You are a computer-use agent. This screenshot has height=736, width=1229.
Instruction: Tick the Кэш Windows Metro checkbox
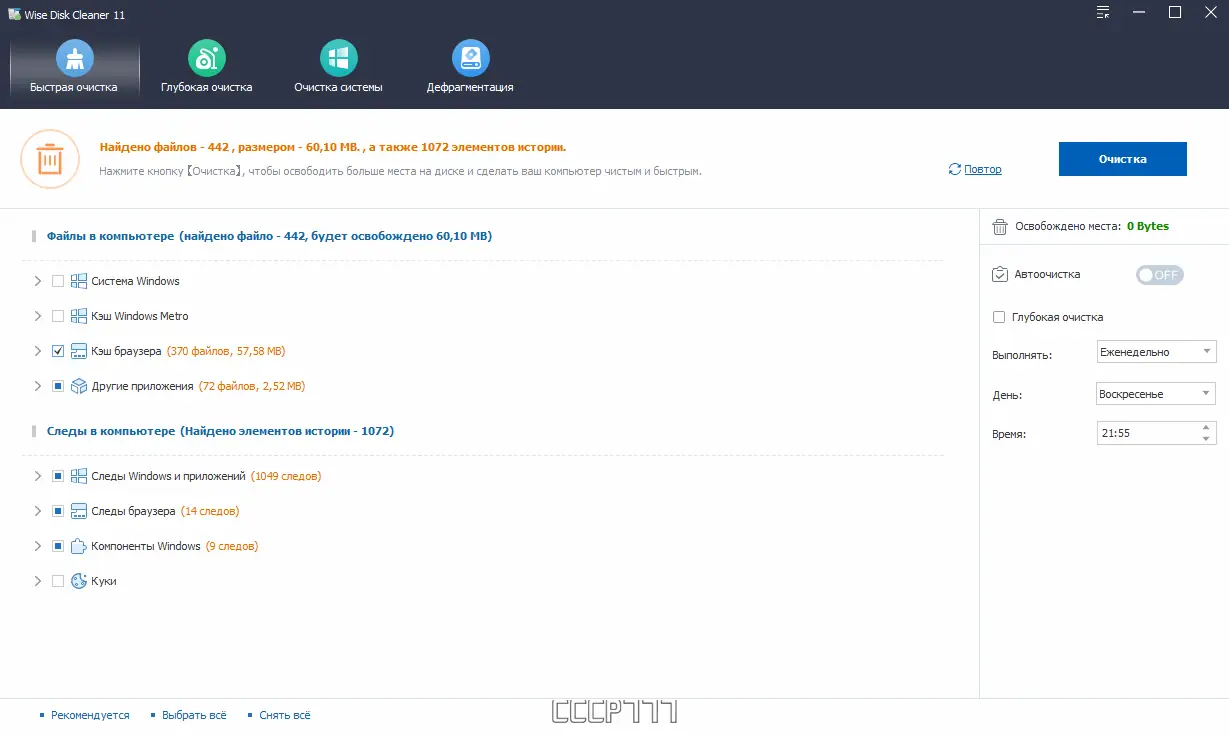[x=58, y=316]
